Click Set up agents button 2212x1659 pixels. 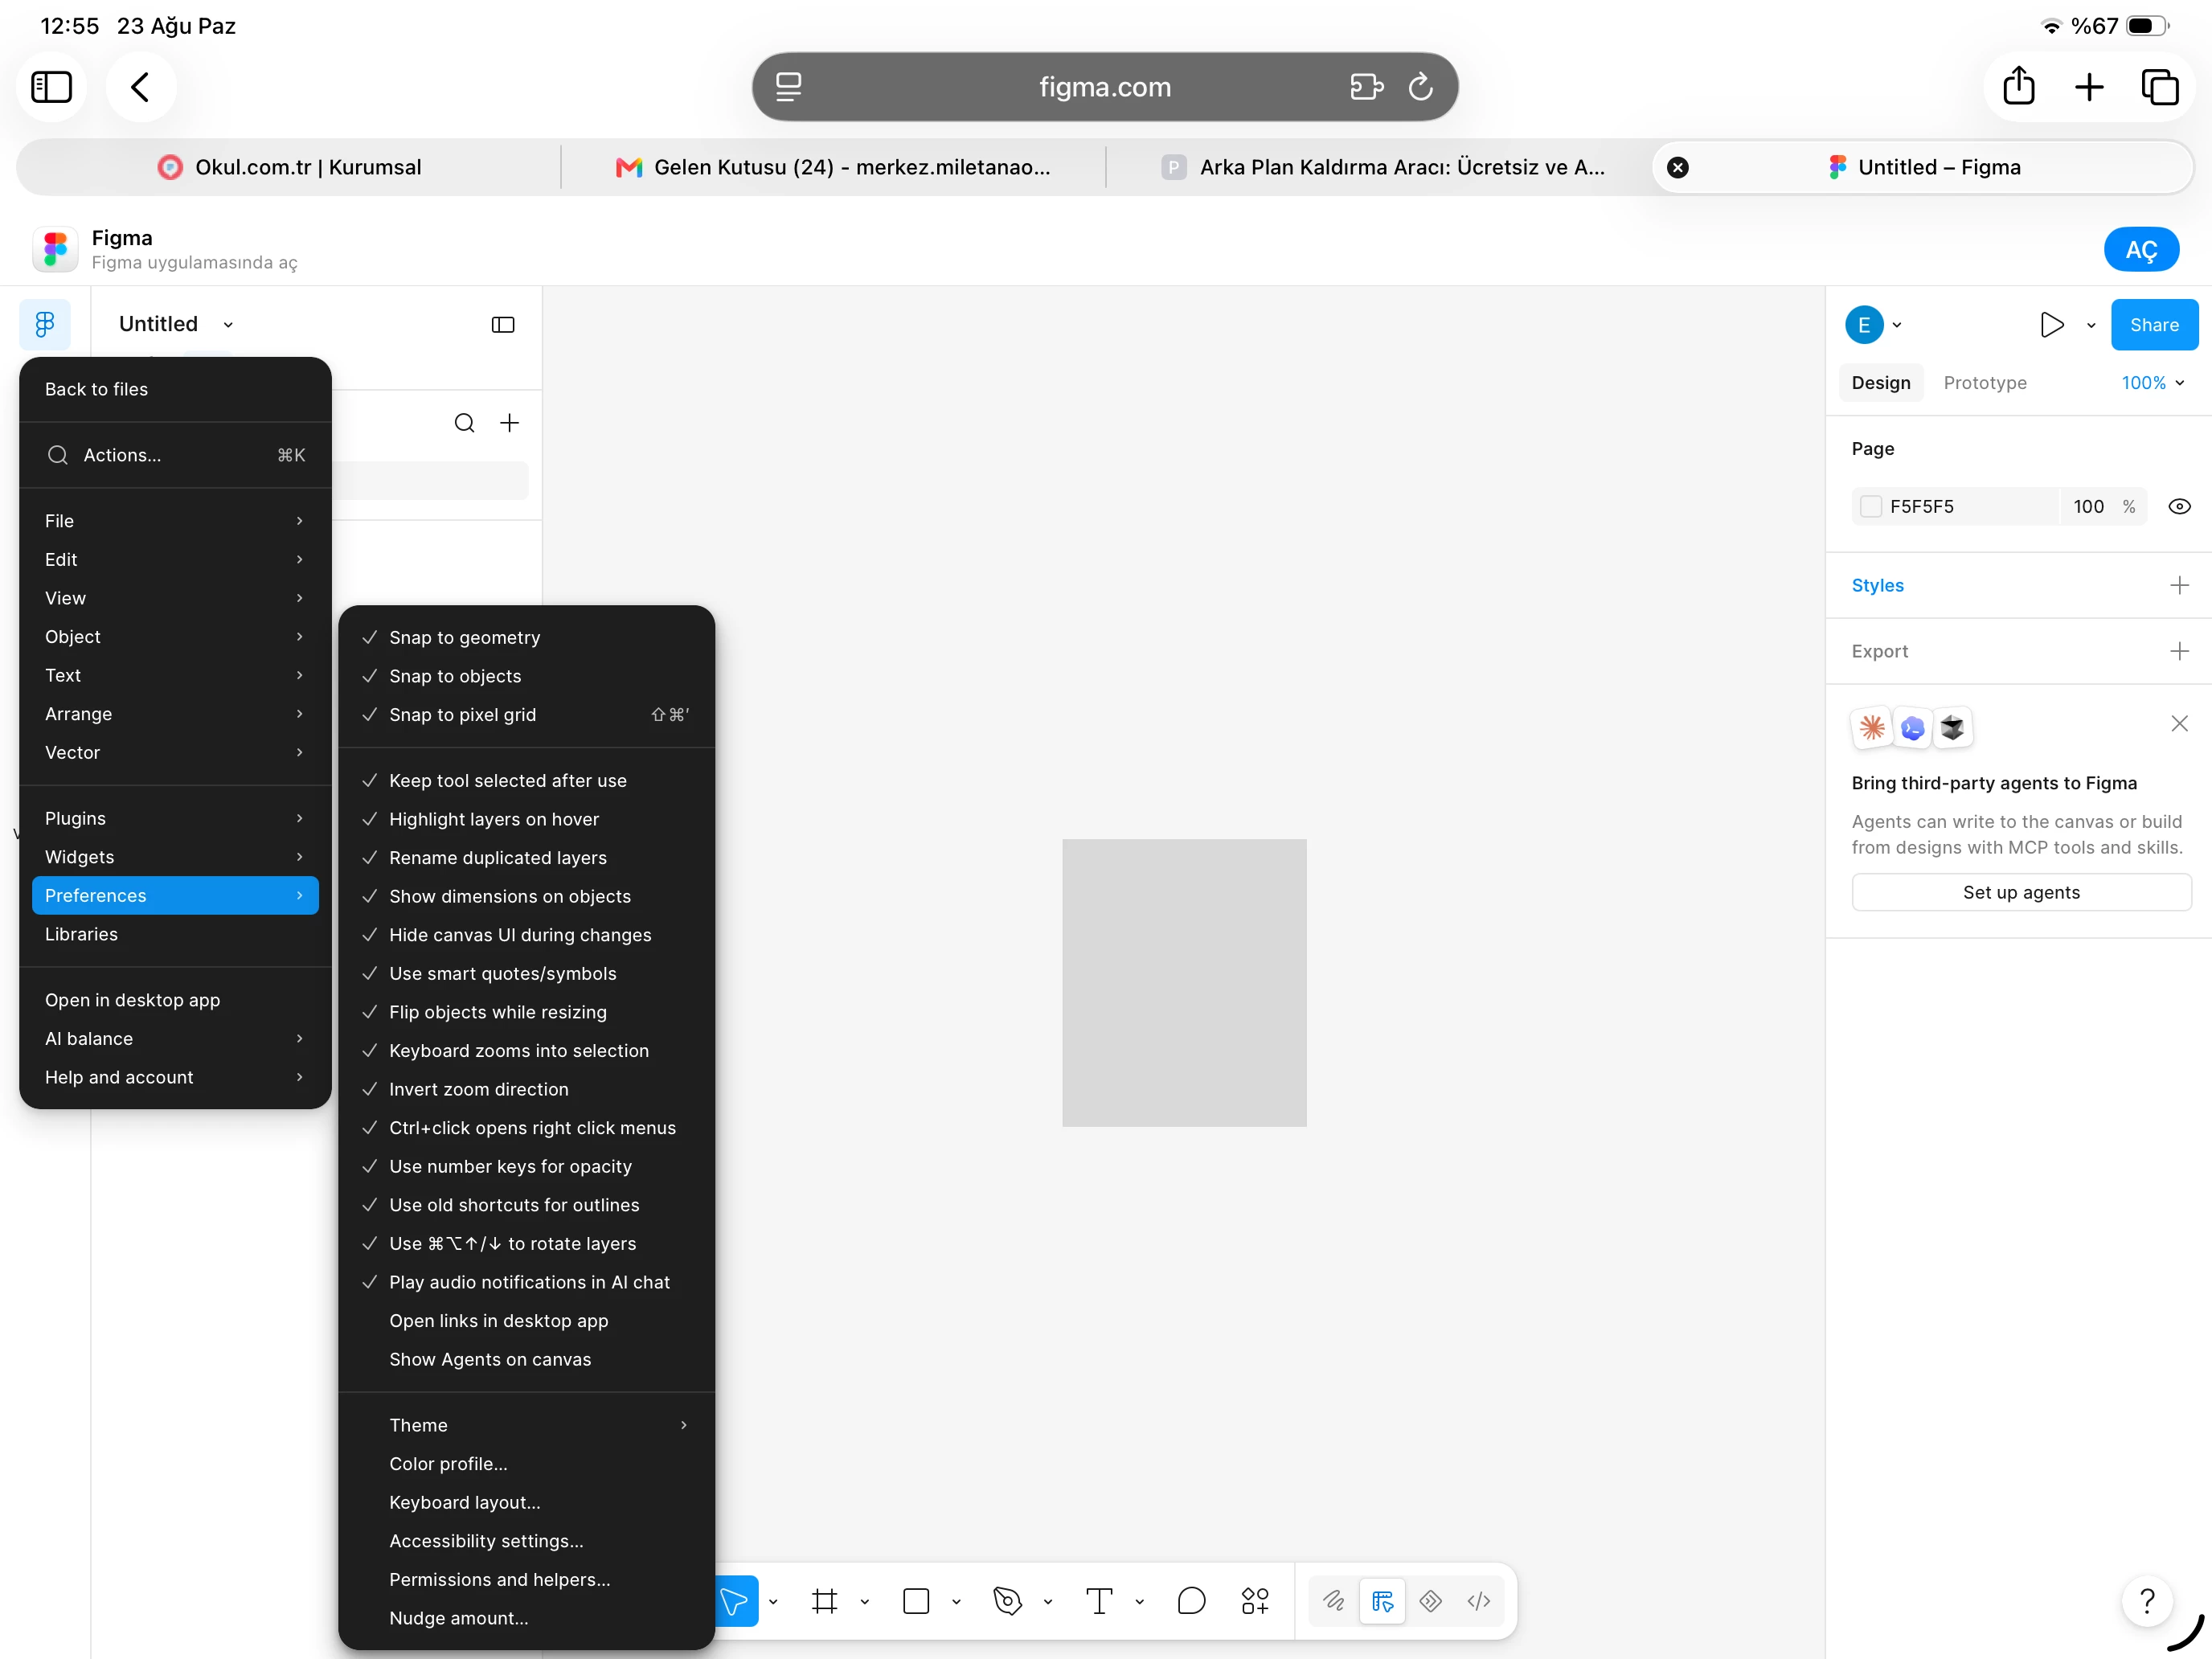(2021, 892)
